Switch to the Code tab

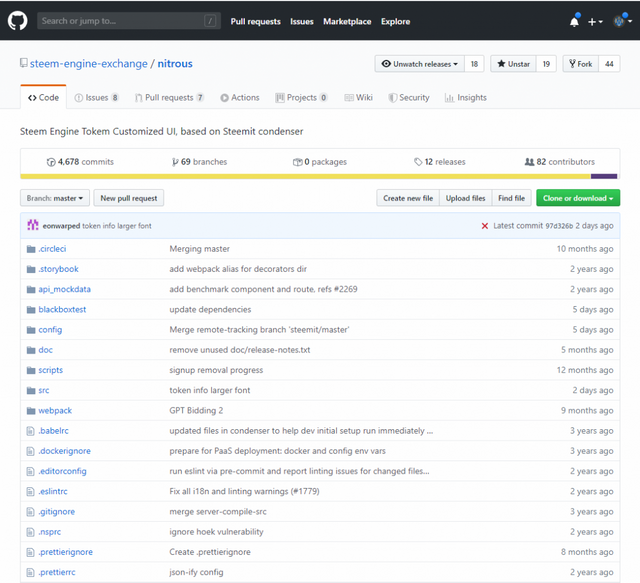43,98
